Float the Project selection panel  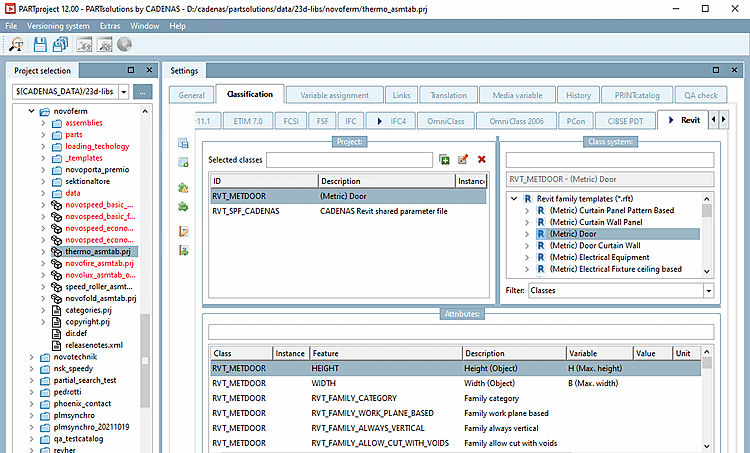coord(131,71)
